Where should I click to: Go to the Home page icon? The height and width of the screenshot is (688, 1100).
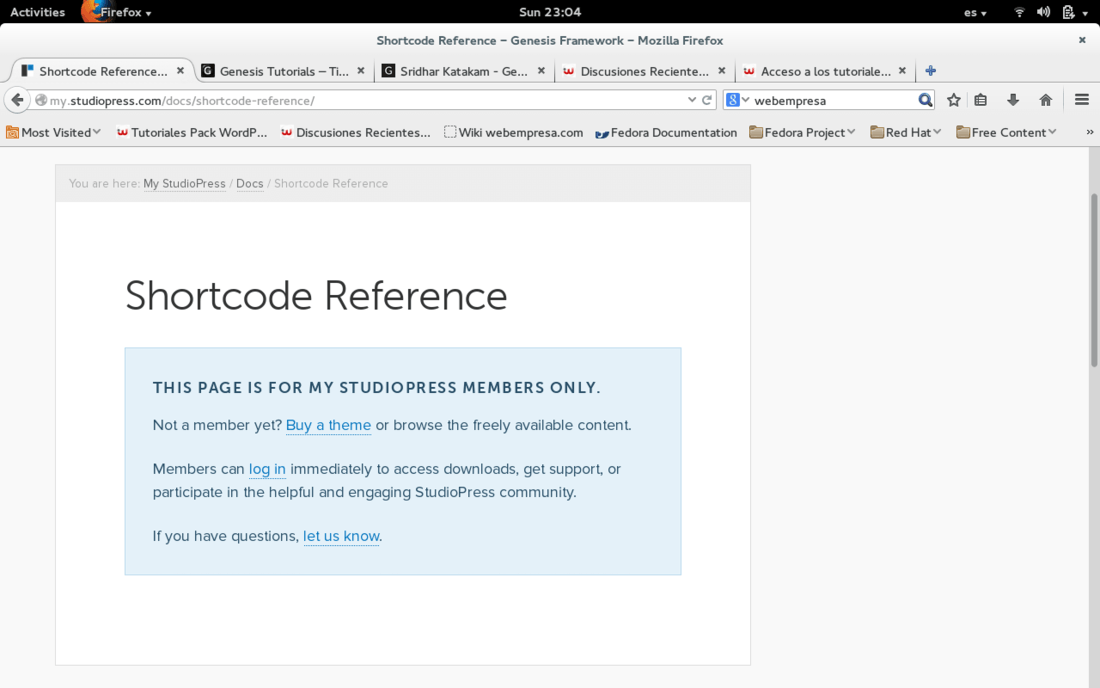(x=1045, y=100)
